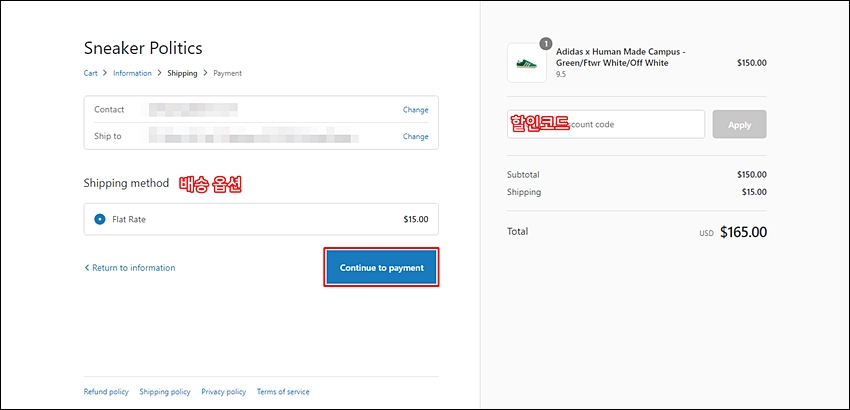850x410 pixels.
Task: Open the Refund policy link
Action: tap(106, 392)
